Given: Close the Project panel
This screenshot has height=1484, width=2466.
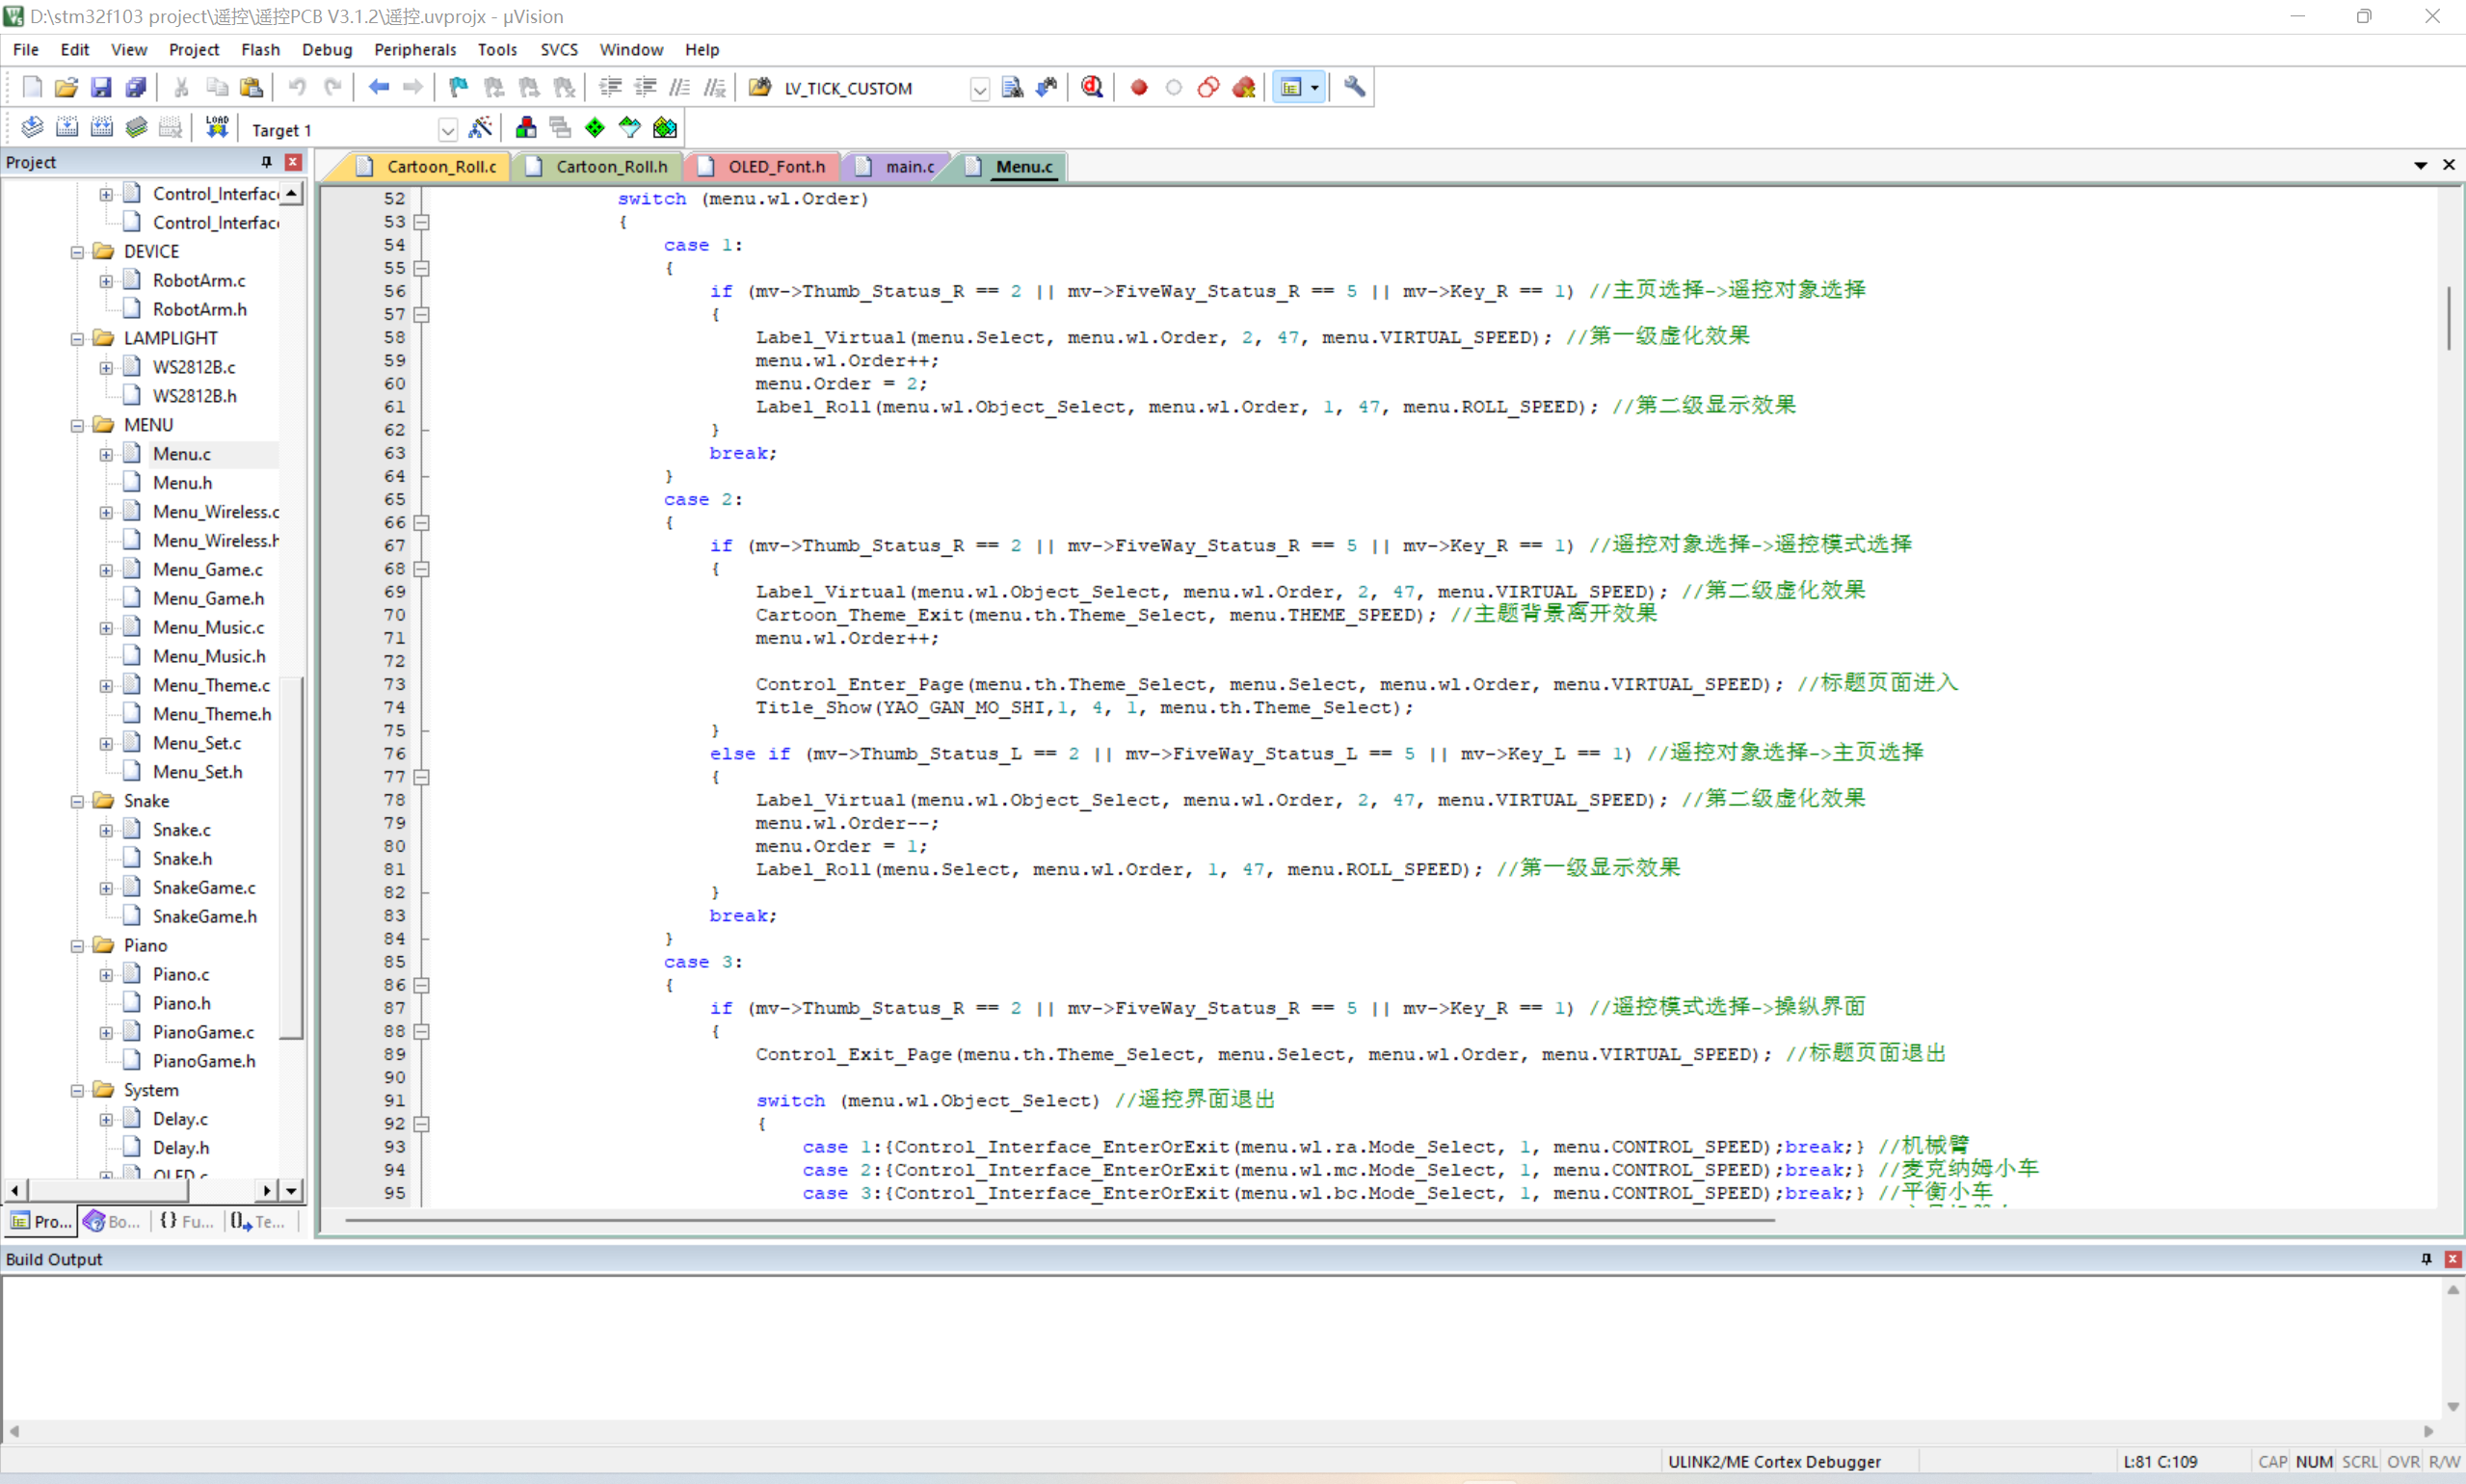Looking at the screenshot, I should 293,162.
